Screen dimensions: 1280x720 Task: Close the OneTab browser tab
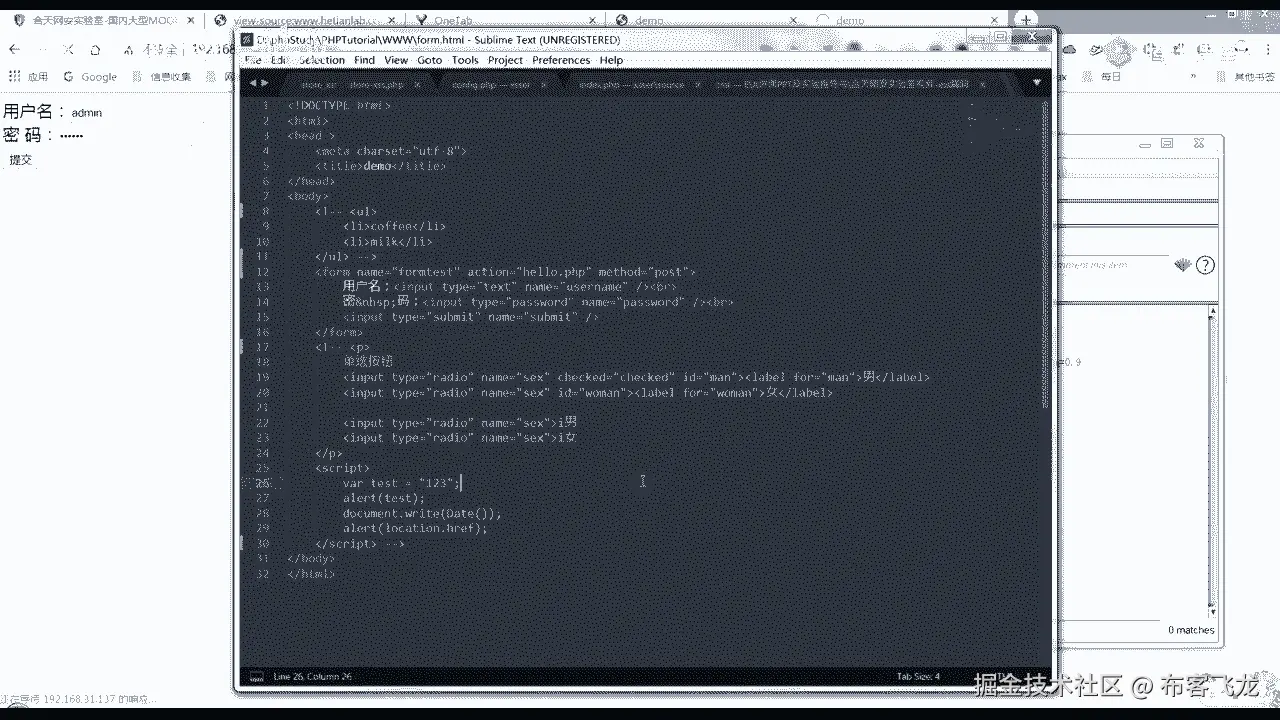(590, 20)
